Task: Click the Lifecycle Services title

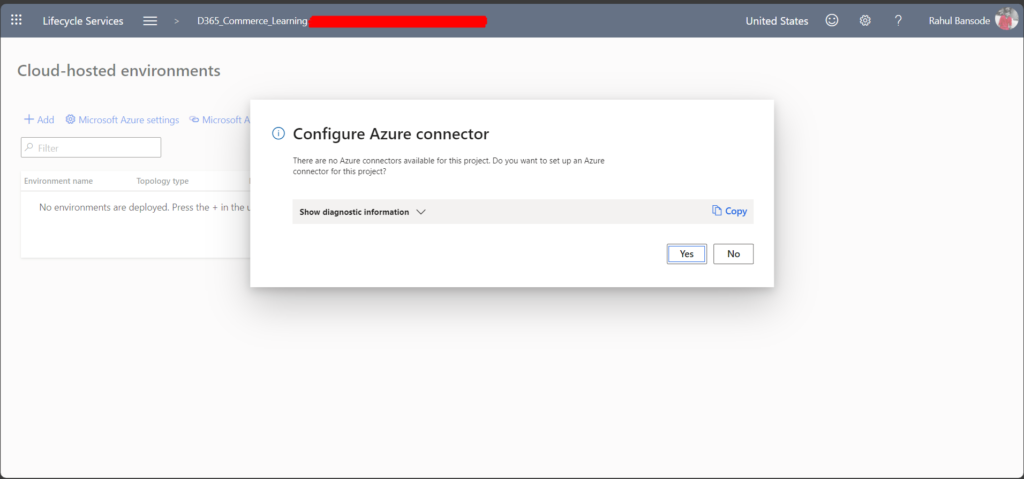Action: pos(83,21)
